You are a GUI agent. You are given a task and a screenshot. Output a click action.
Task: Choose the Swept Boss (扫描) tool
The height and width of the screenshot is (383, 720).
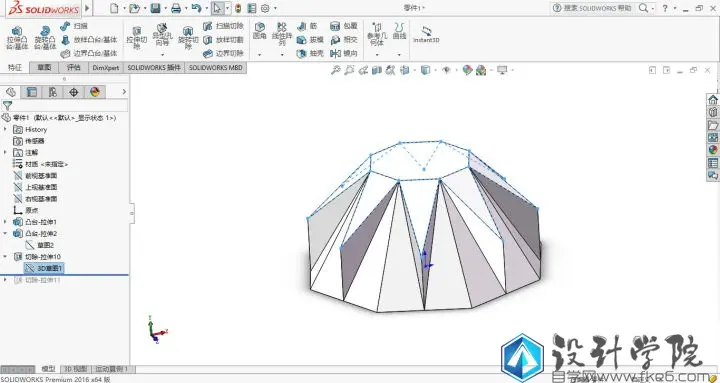(73, 26)
